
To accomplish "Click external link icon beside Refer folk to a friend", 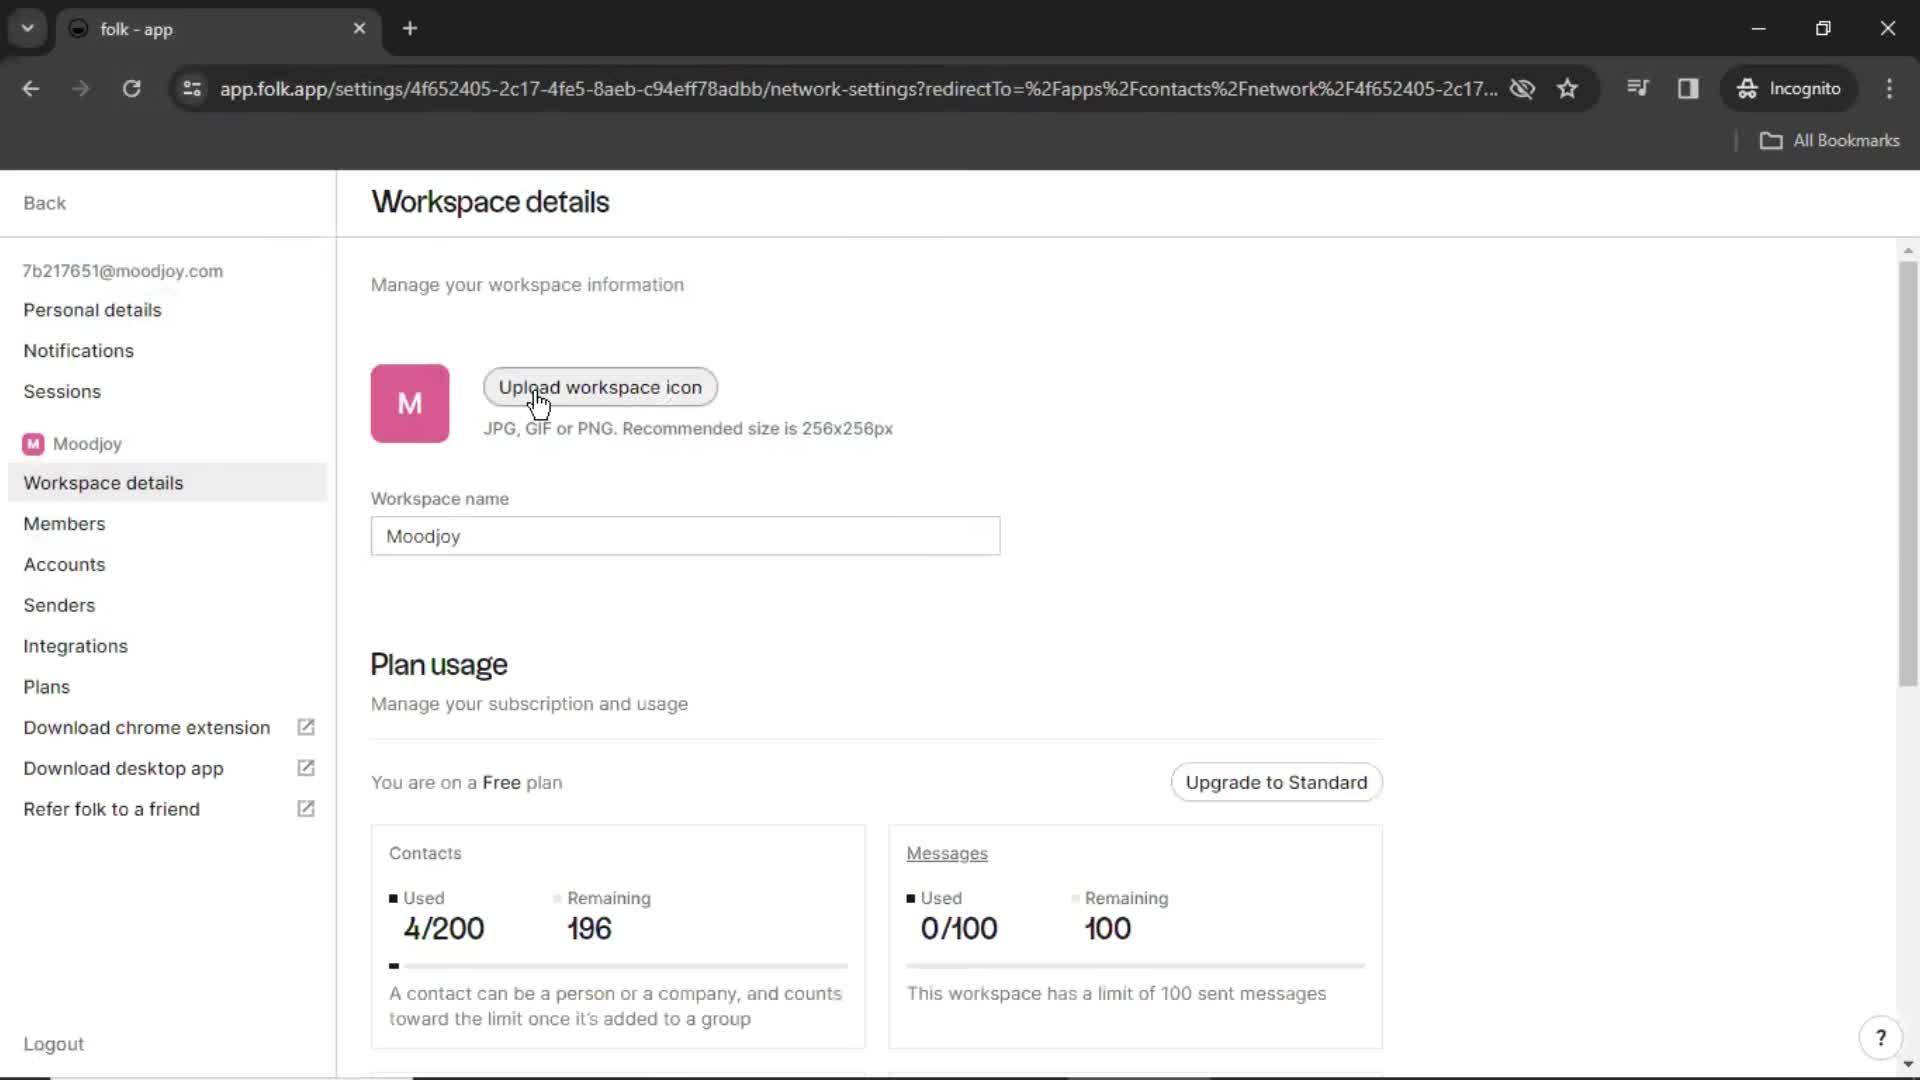I will (x=306, y=809).
